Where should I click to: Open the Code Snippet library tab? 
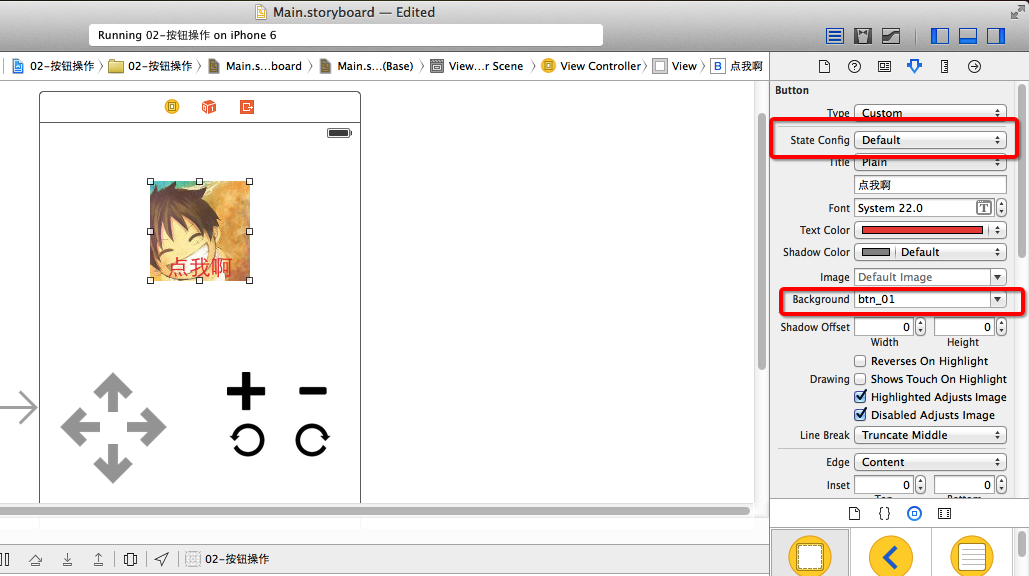click(x=884, y=514)
